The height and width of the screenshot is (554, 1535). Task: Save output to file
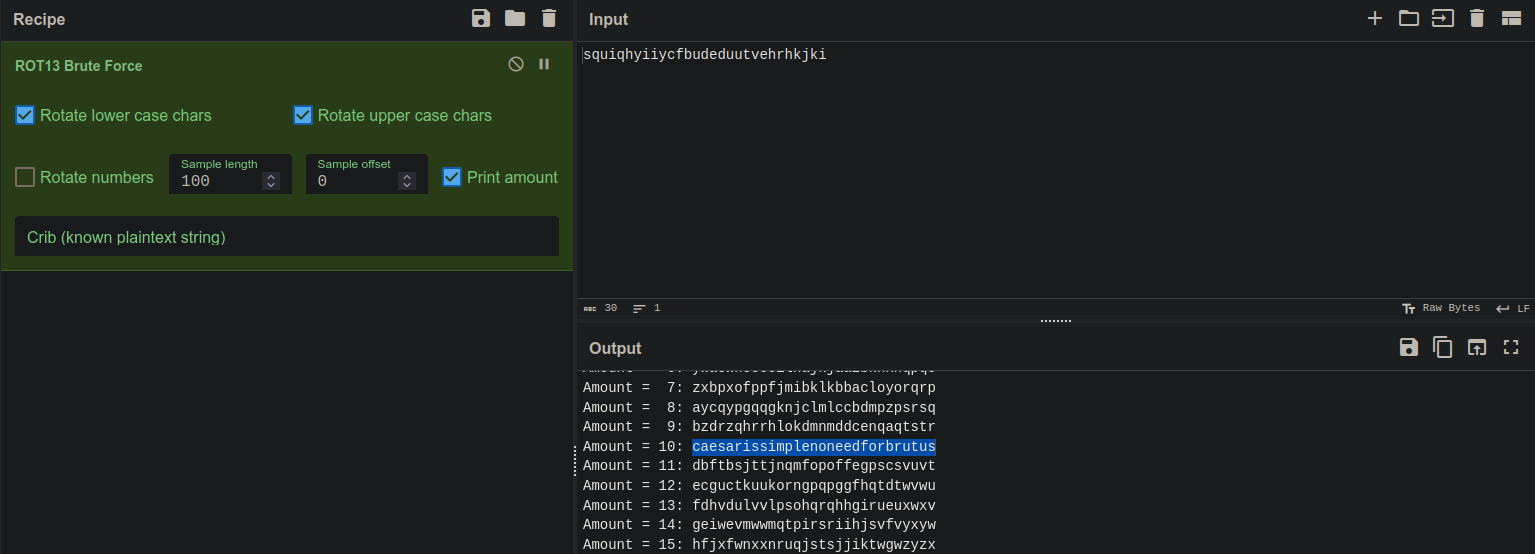(x=1409, y=347)
